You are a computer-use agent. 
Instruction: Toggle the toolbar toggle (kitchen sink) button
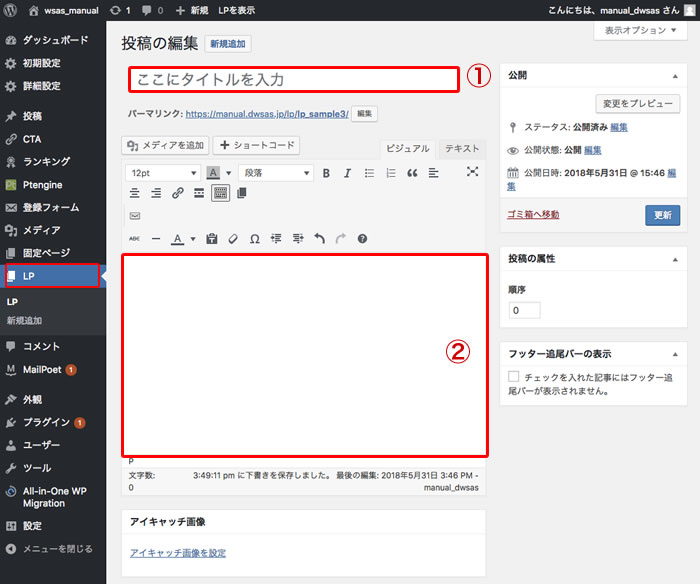pyautogui.click(x=221, y=193)
